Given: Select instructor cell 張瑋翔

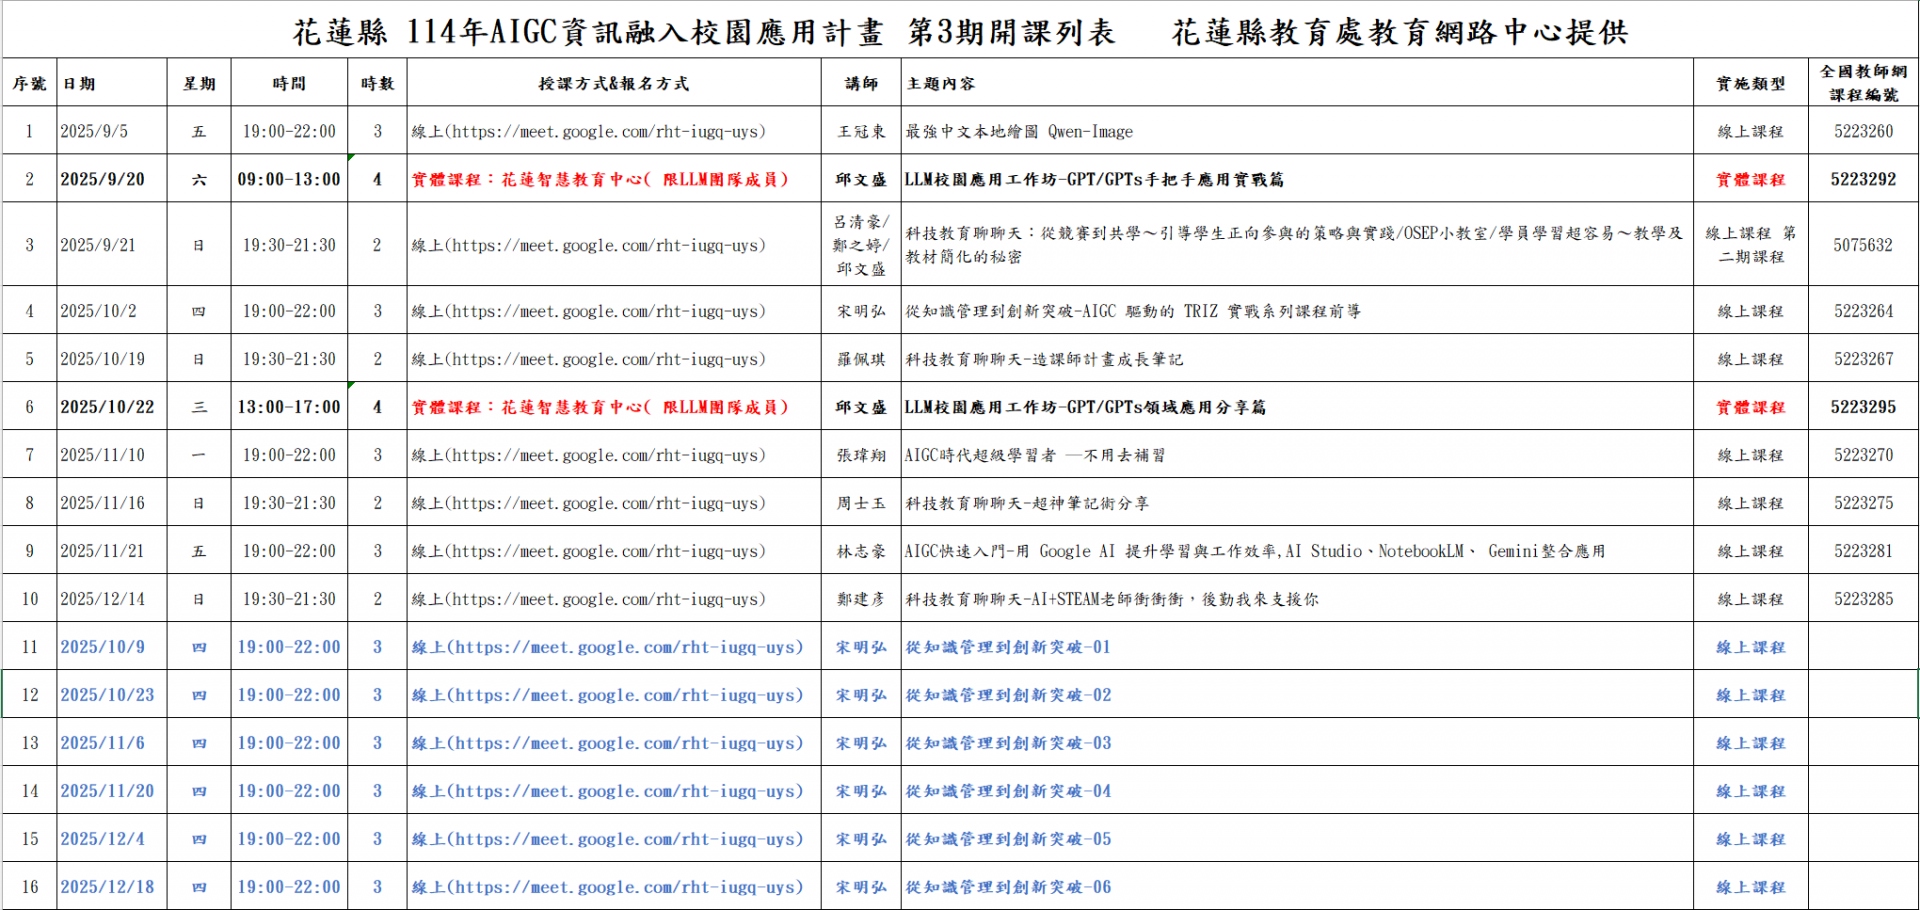Looking at the screenshot, I should 861,456.
